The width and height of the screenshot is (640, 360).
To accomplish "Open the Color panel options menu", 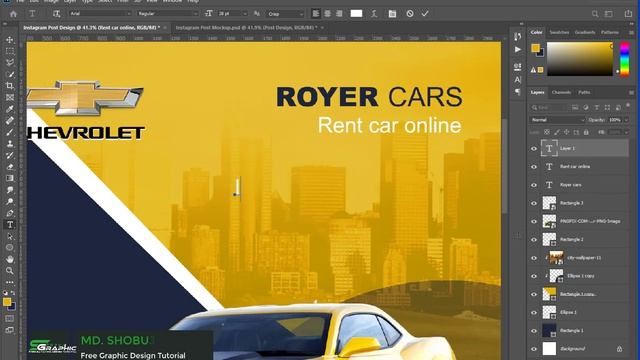I will (631, 32).
